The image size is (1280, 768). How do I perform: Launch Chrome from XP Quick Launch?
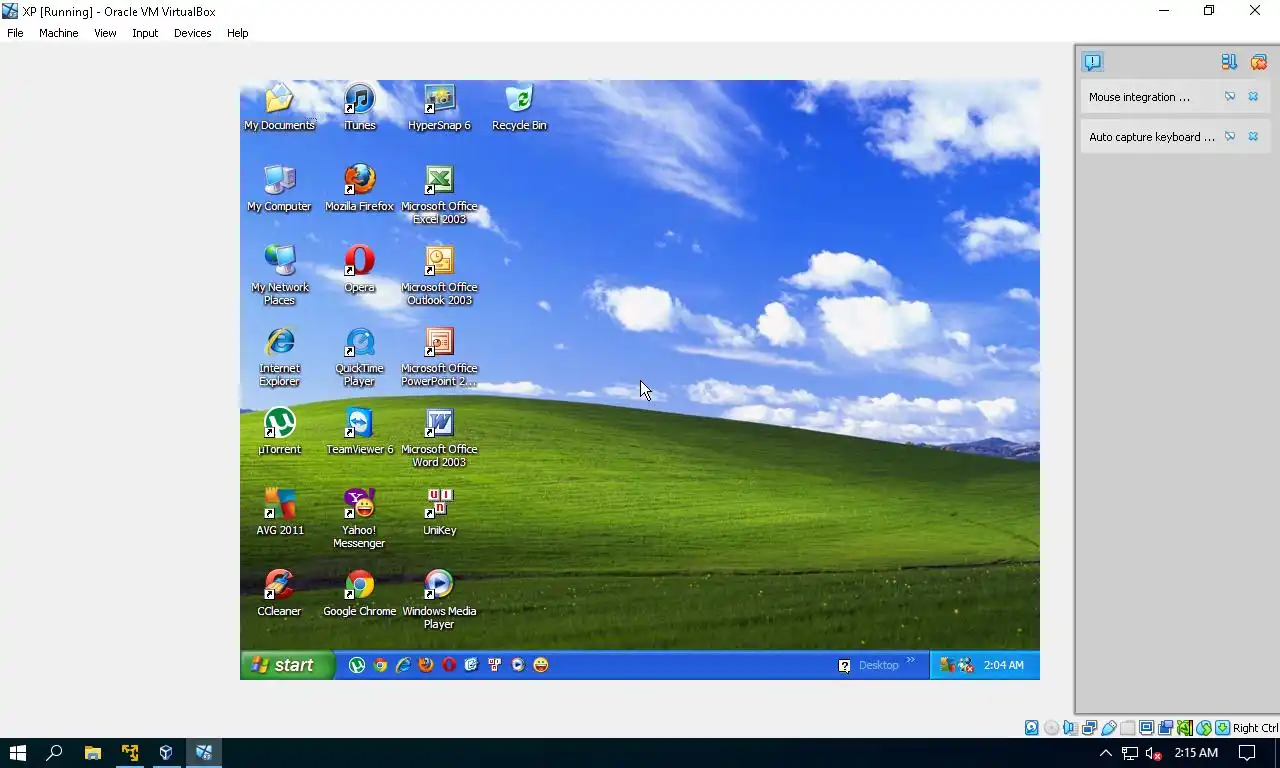[x=380, y=665]
